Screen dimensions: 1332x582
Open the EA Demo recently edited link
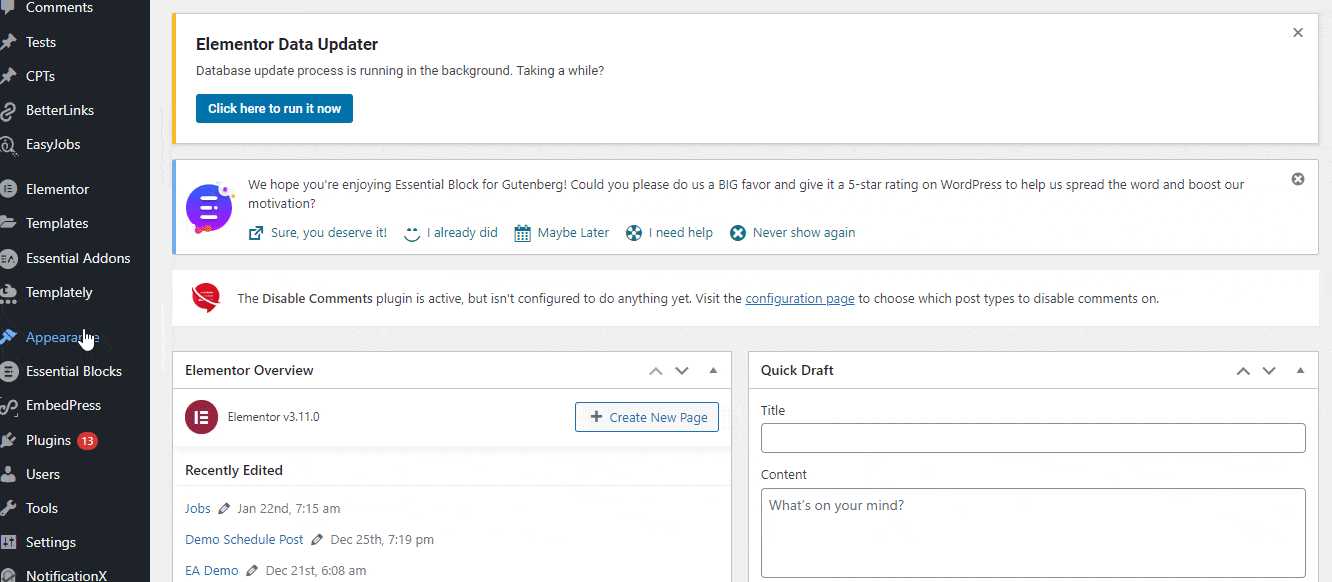click(212, 571)
